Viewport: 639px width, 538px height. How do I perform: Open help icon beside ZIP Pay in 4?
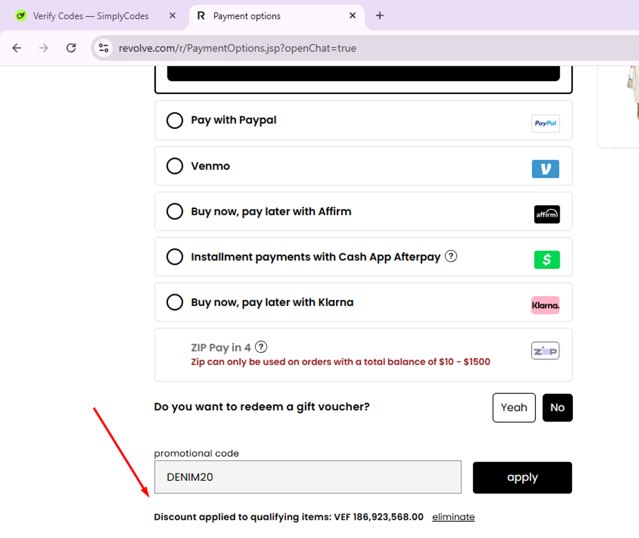coord(261,347)
